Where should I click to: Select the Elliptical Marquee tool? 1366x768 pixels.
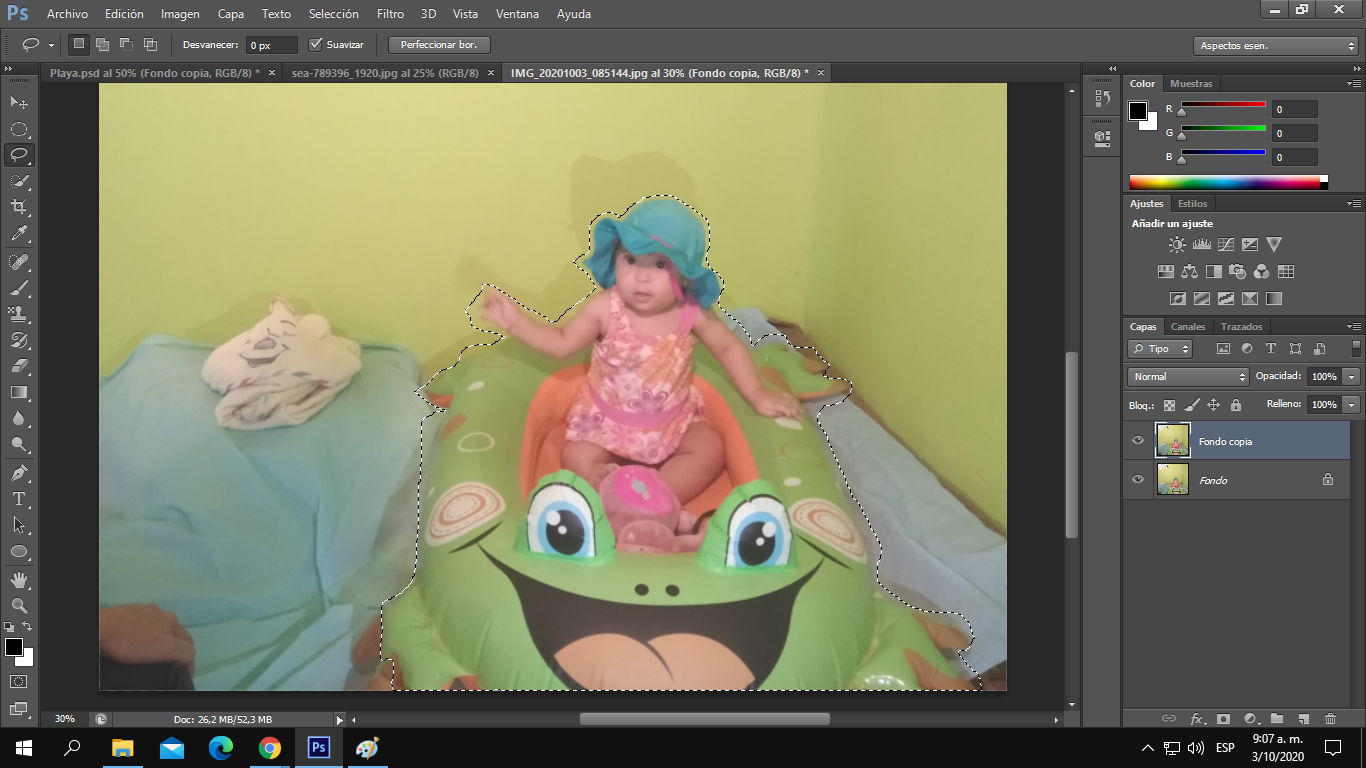[19, 129]
